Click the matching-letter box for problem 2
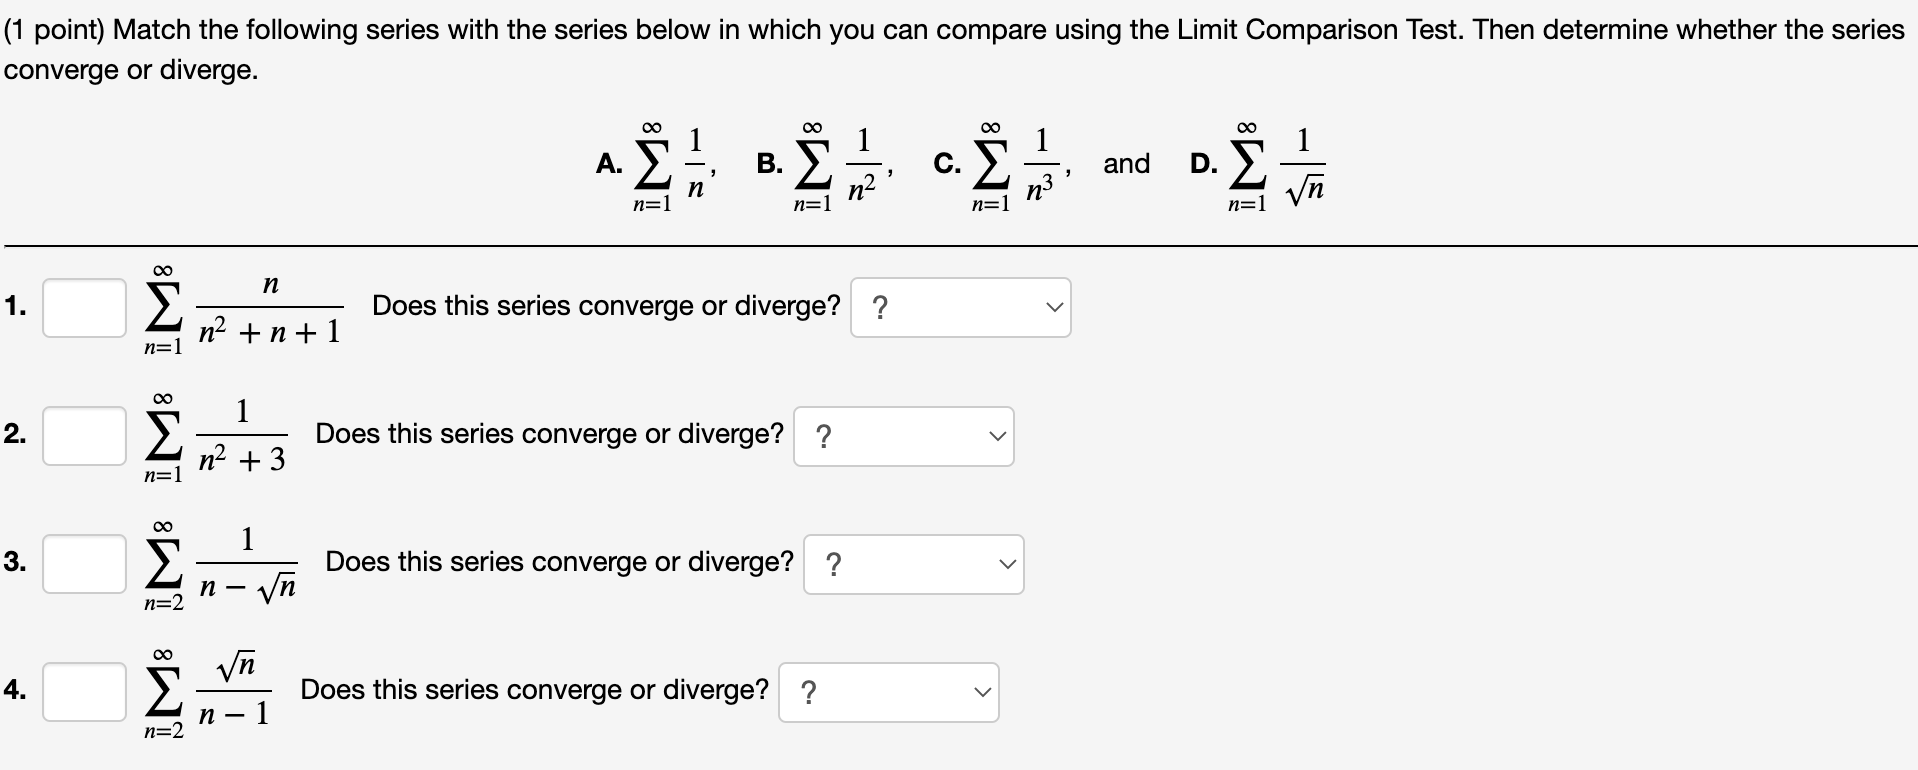Image resolution: width=1918 pixels, height=770 pixels. click(84, 435)
